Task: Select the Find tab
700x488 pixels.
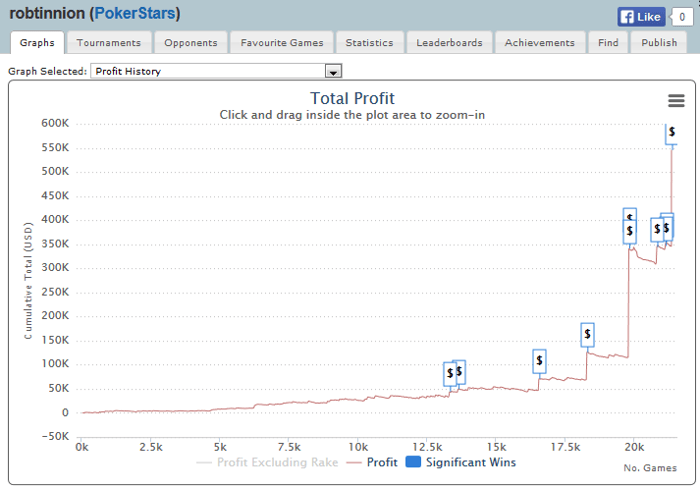Action: coord(608,43)
